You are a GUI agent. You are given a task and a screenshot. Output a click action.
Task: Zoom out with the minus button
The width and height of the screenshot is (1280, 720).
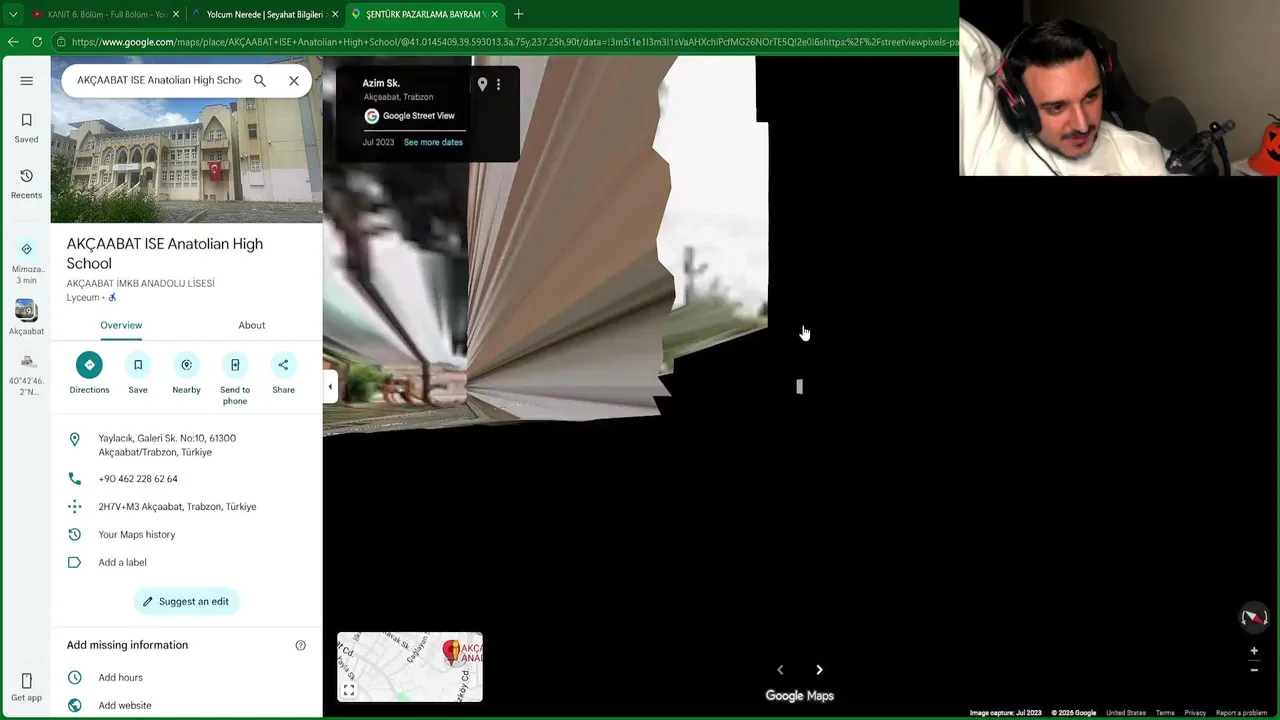point(1254,670)
